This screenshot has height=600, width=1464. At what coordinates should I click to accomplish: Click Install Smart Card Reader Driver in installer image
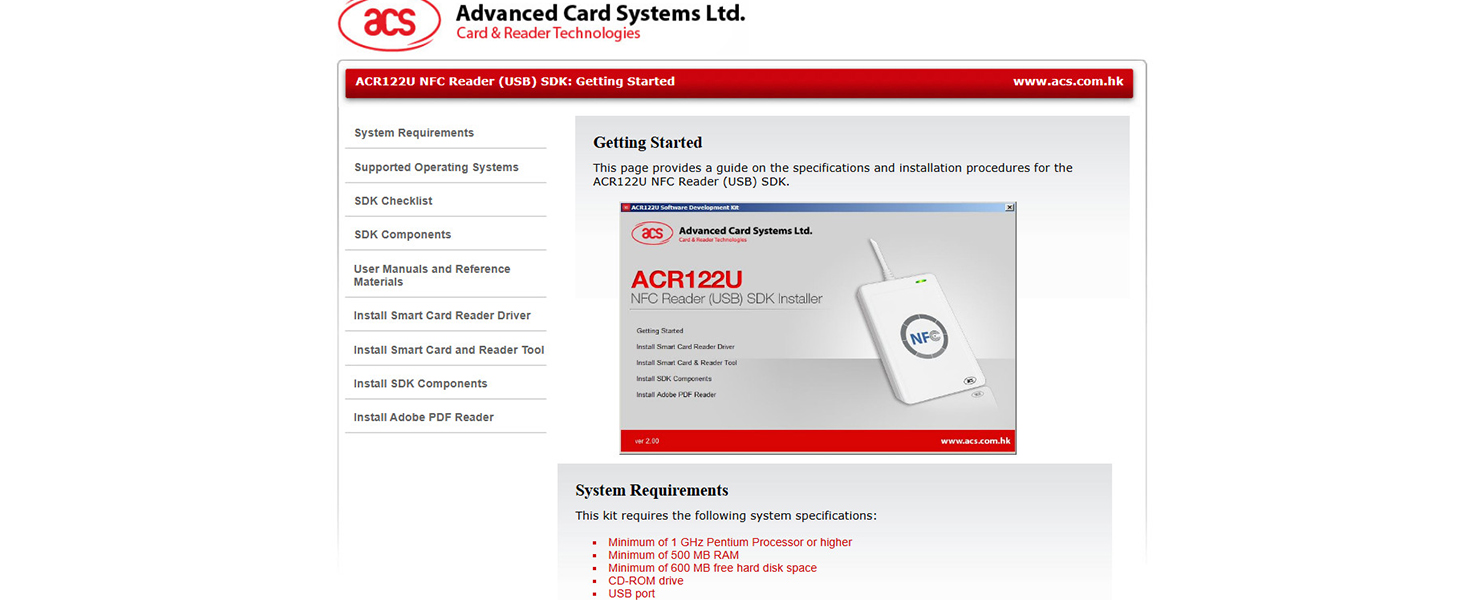pyautogui.click(x=685, y=347)
